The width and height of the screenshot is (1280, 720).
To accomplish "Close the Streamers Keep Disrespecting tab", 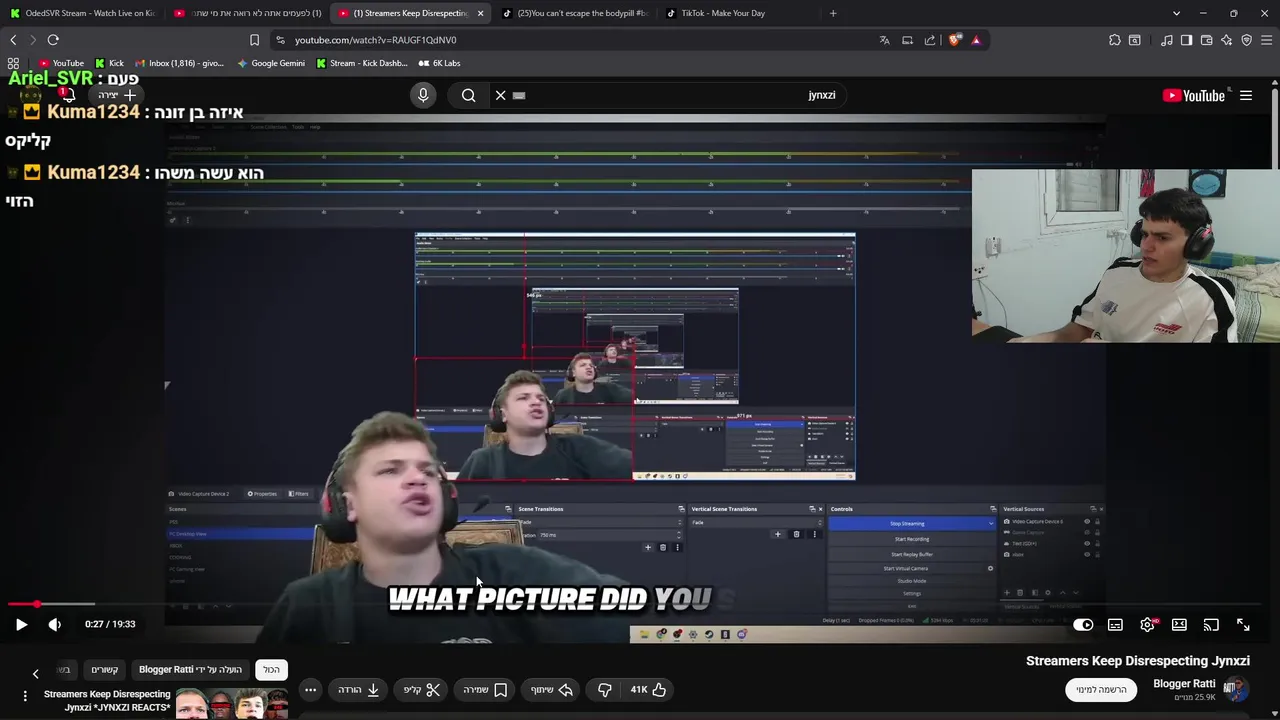I will click(480, 13).
